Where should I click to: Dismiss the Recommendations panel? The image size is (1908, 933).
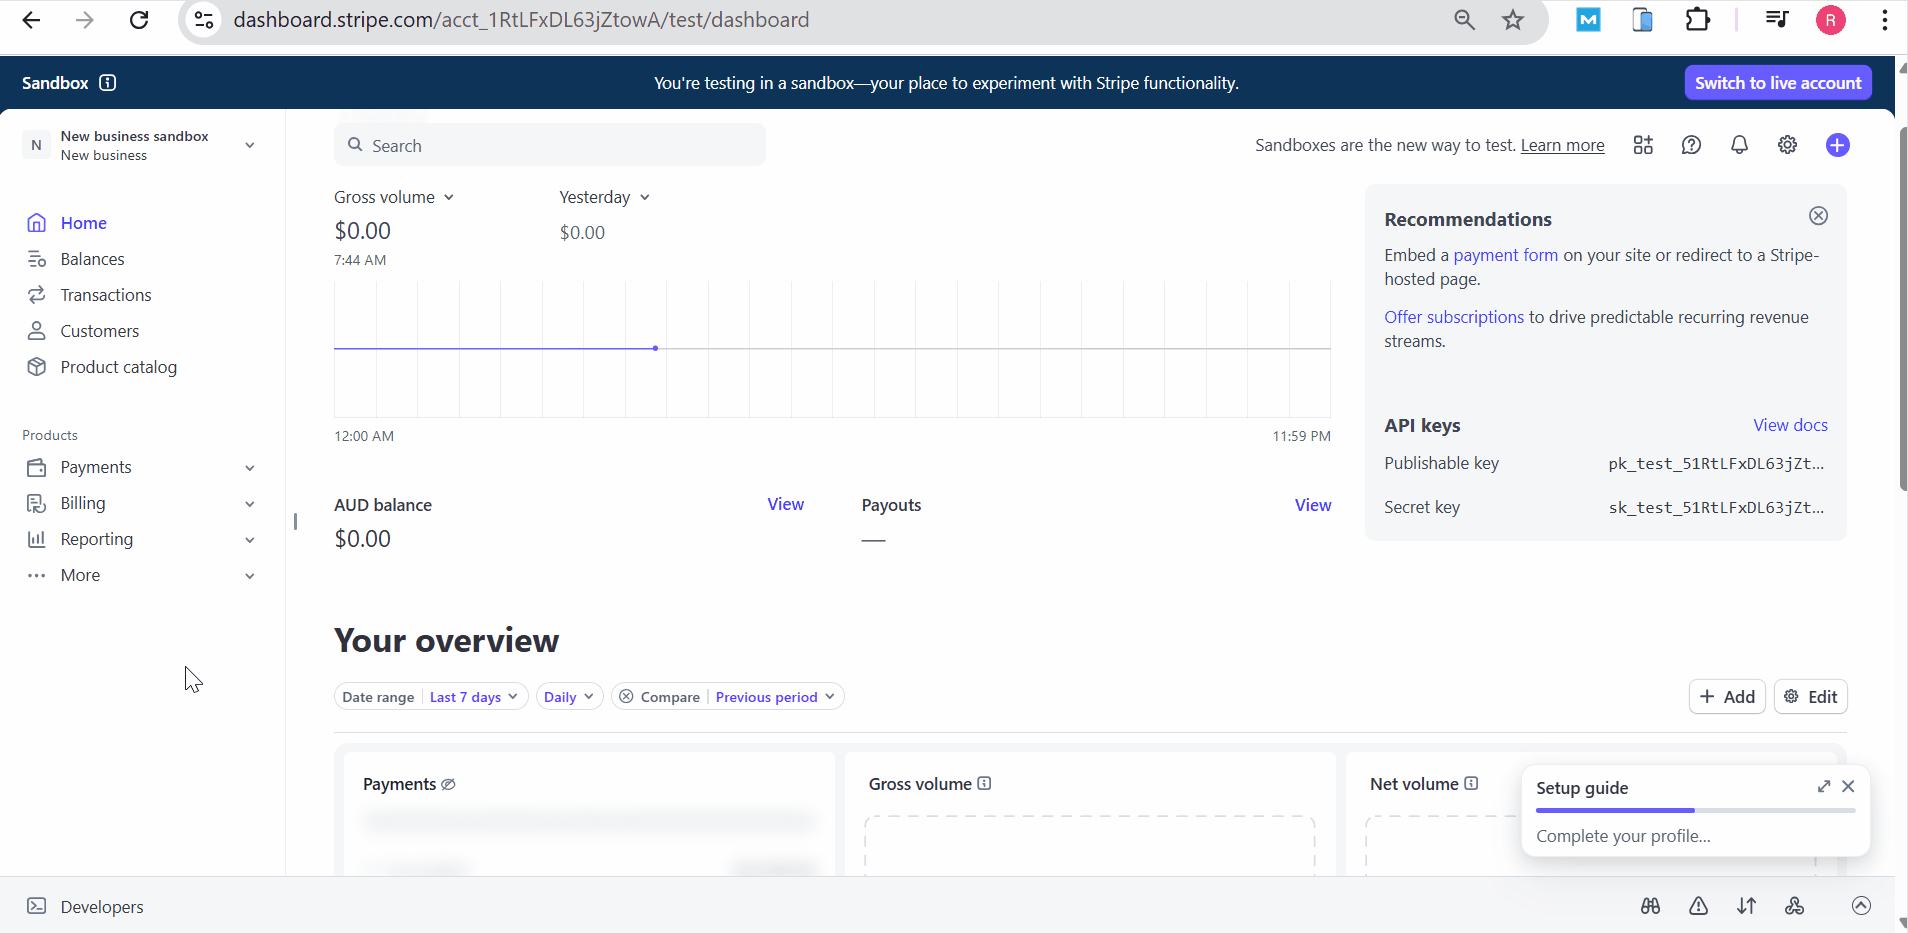(x=1818, y=216)
